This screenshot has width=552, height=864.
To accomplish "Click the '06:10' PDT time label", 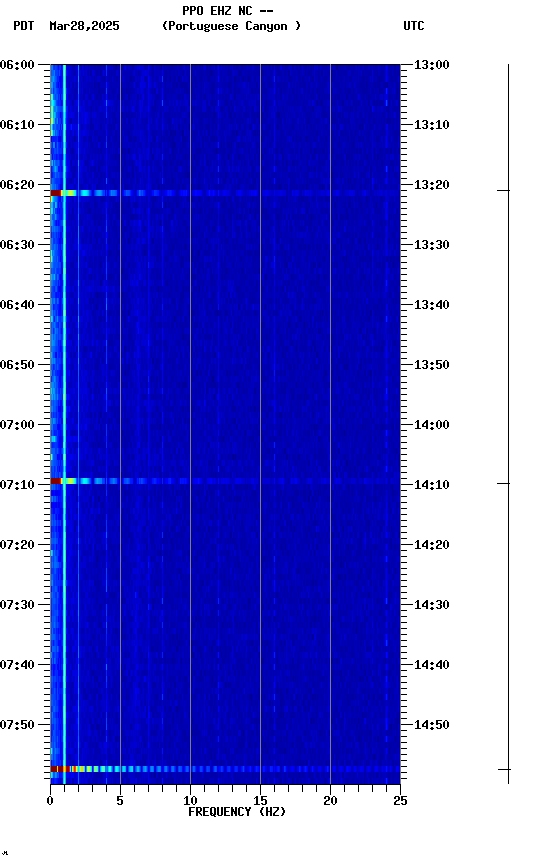I will 17,125.
